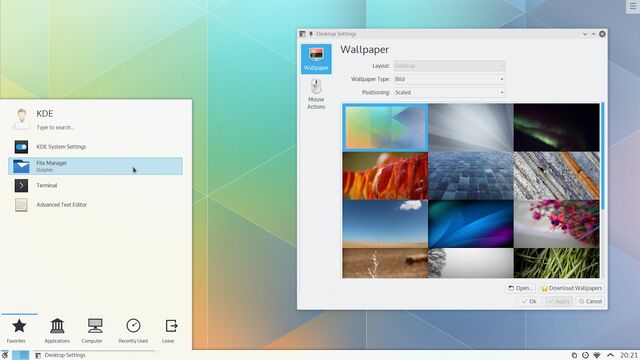Click the Cancel button
Screen dimensions: 640x360
[x=590, y=302]
